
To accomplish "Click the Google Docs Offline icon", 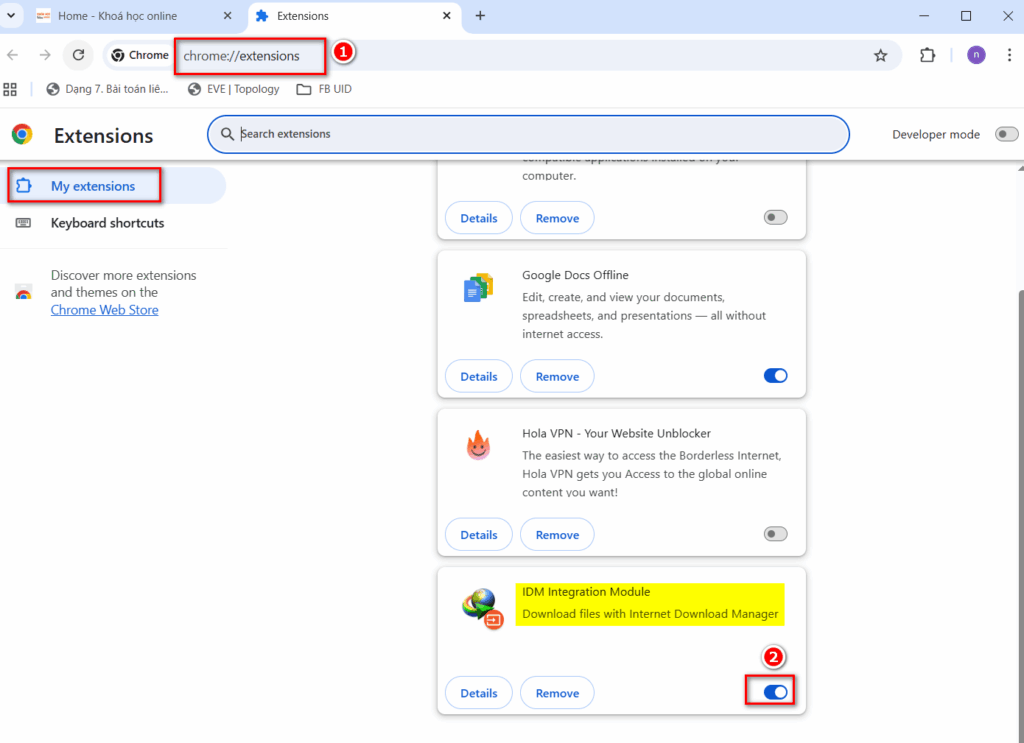I will click(479, 287).
